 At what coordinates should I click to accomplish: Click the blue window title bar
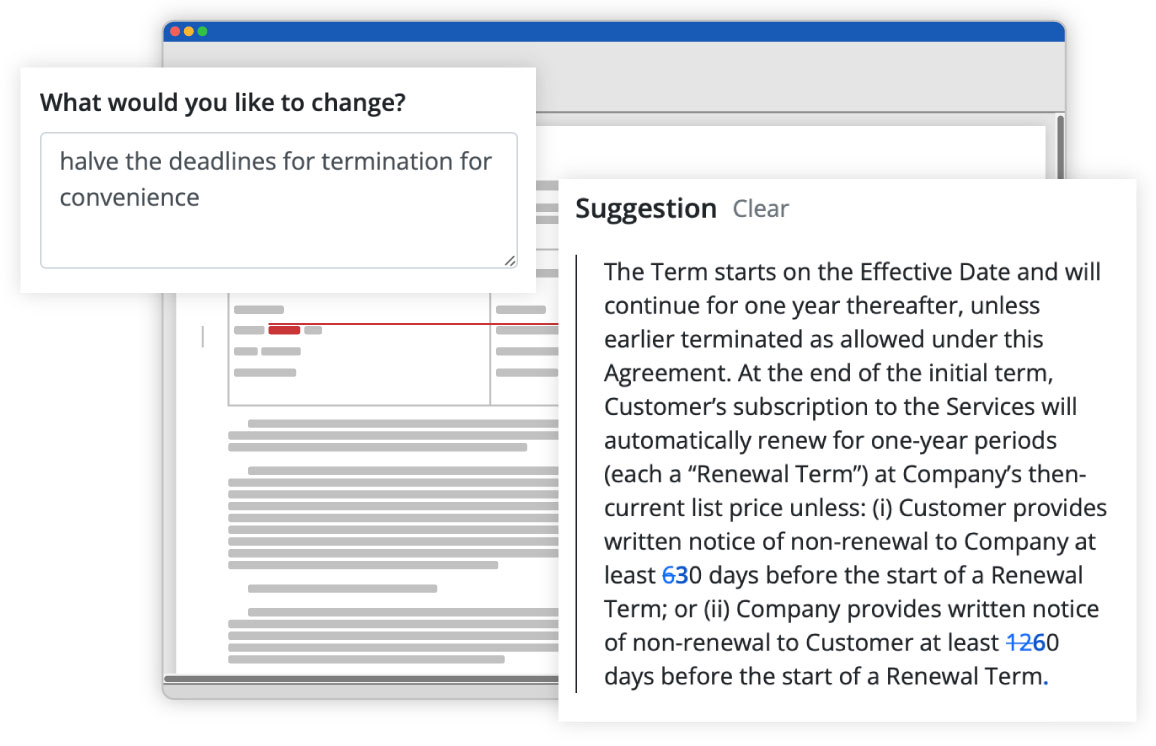coord(612,31)
